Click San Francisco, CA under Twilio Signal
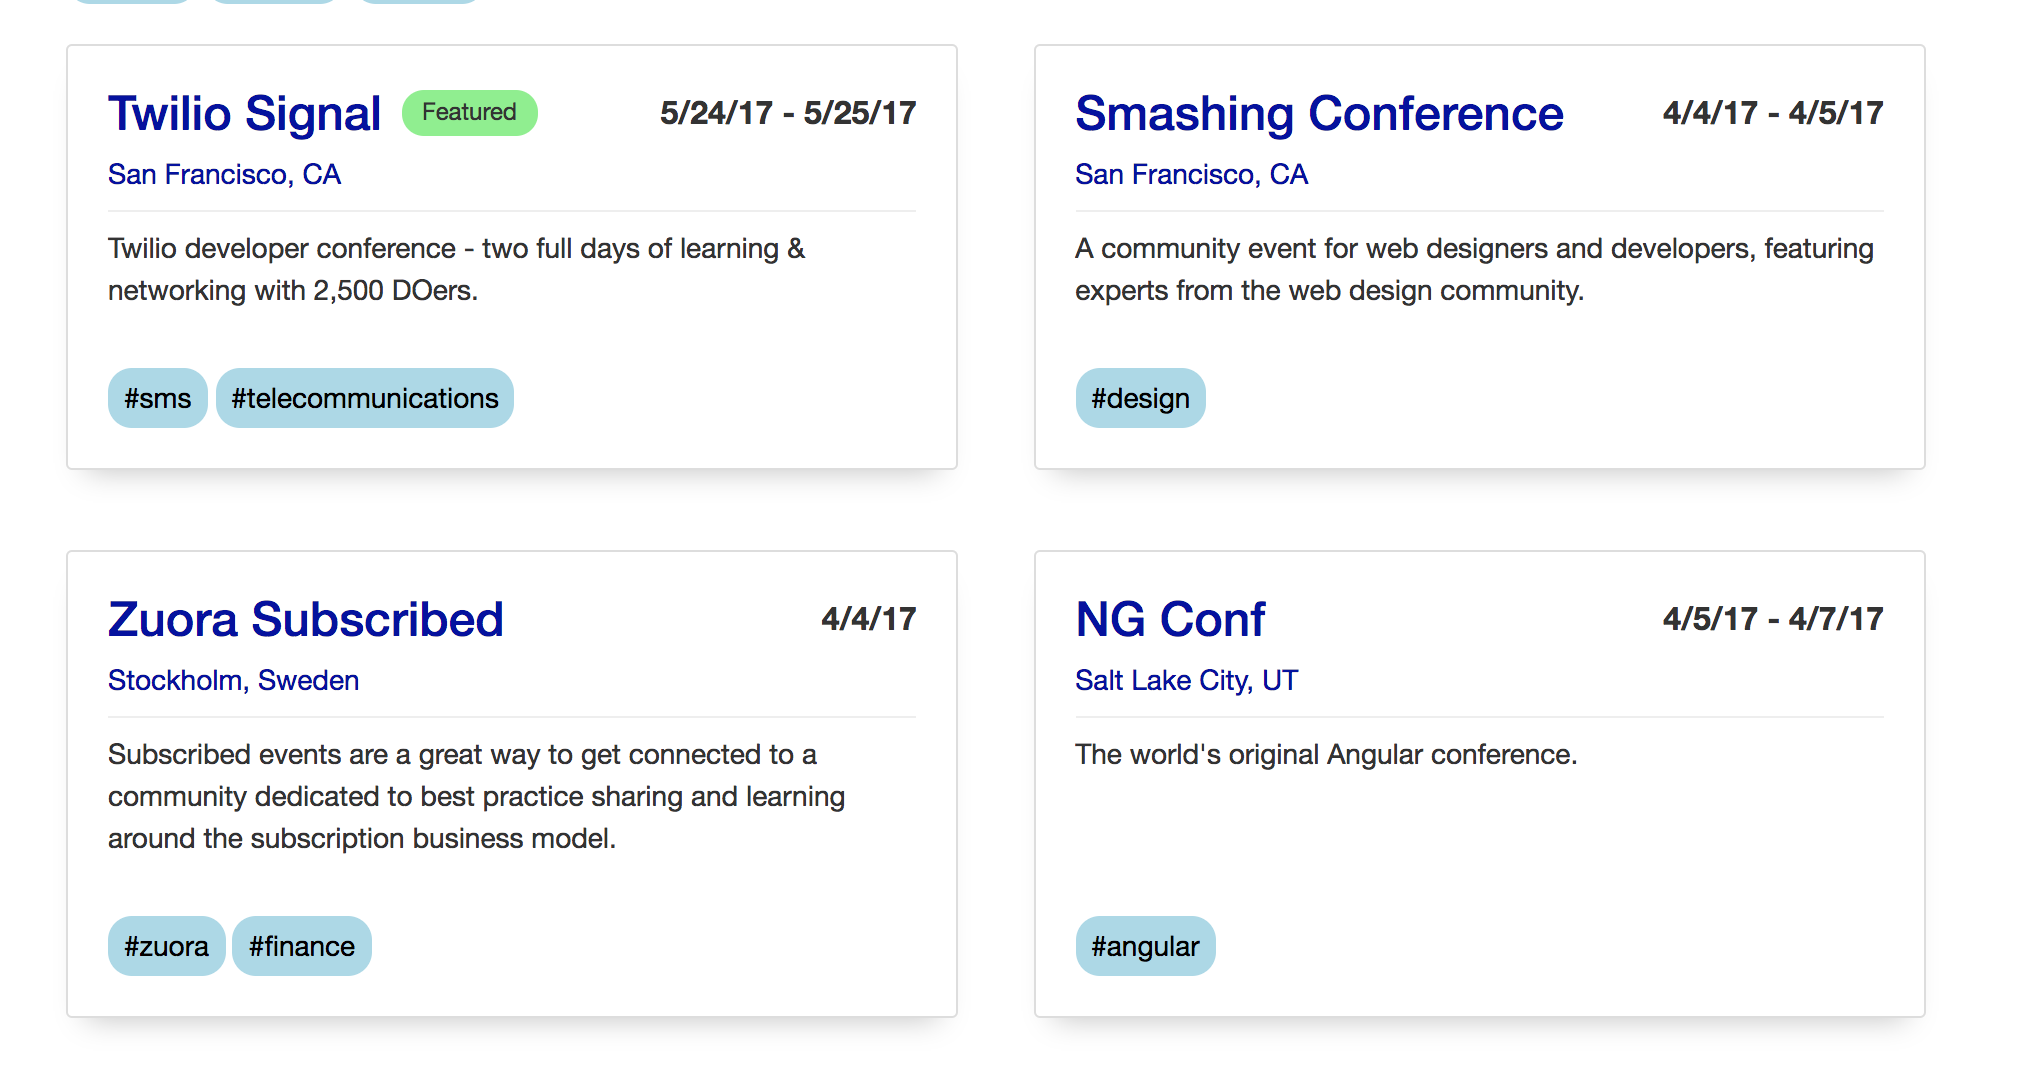The height and width of the screenshot is (1090, 2030). coord(224,174)
